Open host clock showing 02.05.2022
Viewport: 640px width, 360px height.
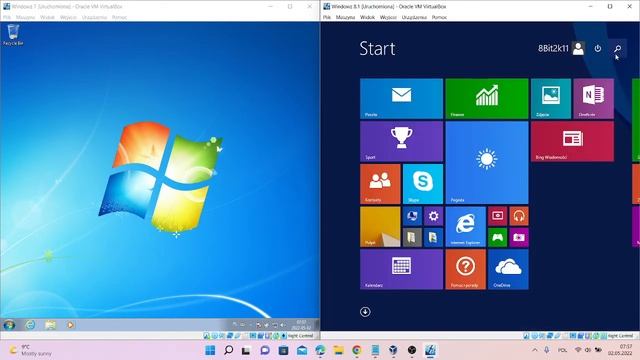click(x=620, y=350)
